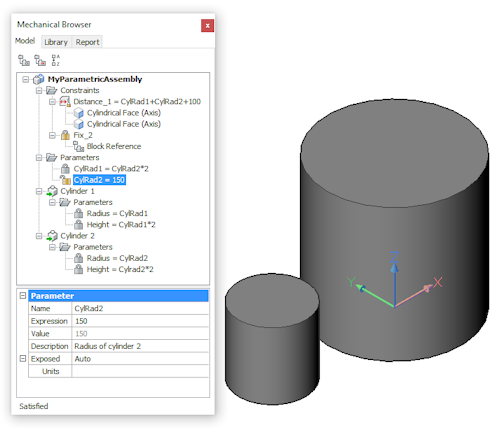Open the Report tab

(87, 42)
